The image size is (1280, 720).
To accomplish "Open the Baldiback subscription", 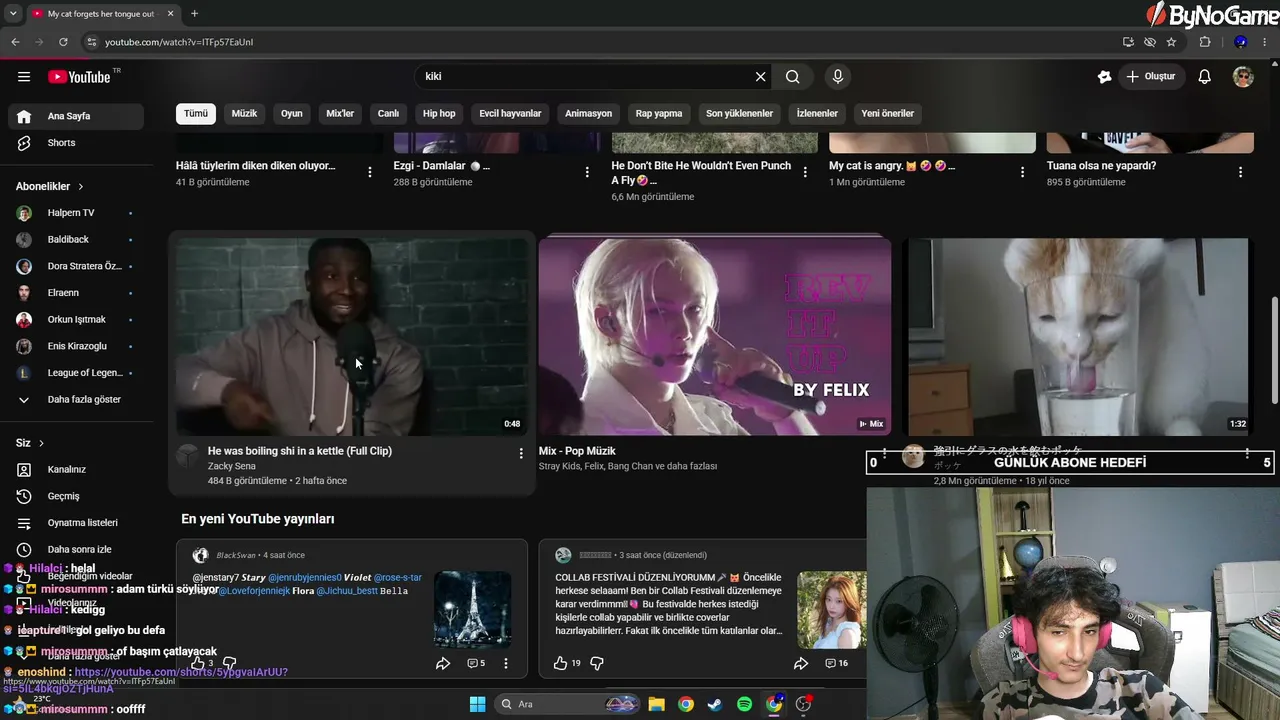I will (76, 240).
